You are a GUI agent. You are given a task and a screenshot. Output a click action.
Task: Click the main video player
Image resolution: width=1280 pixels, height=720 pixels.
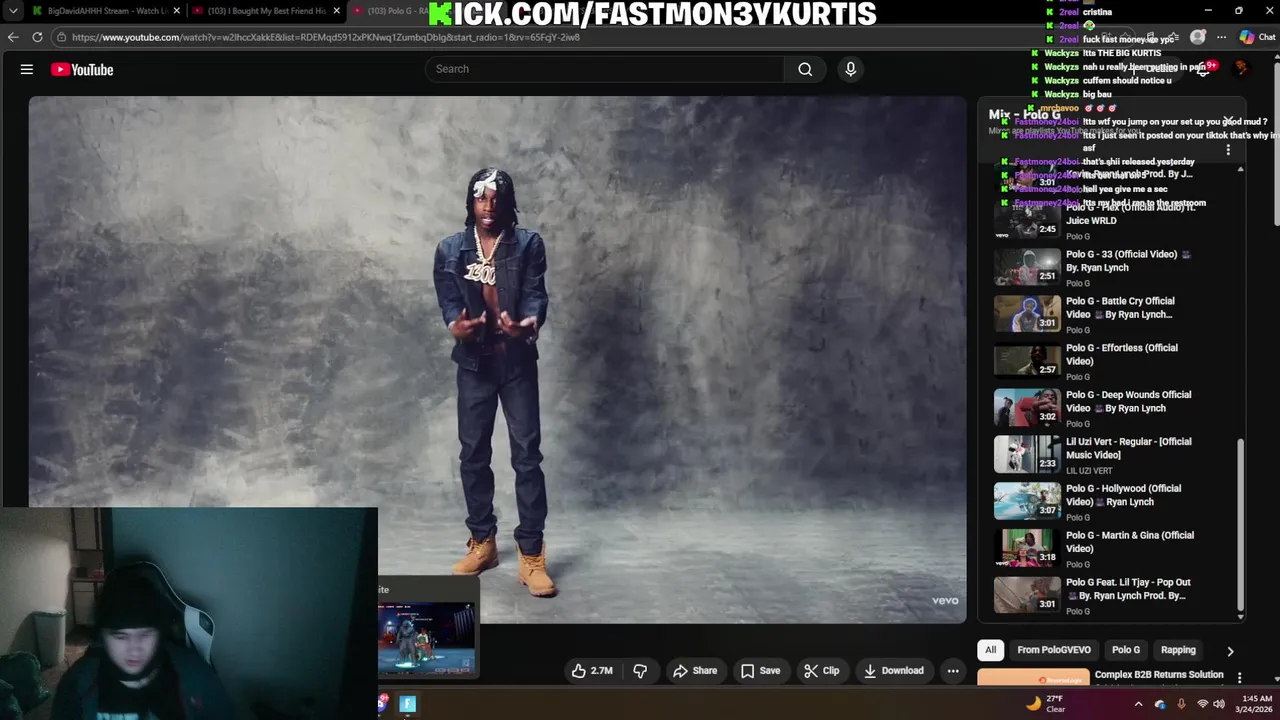point(497,360)
